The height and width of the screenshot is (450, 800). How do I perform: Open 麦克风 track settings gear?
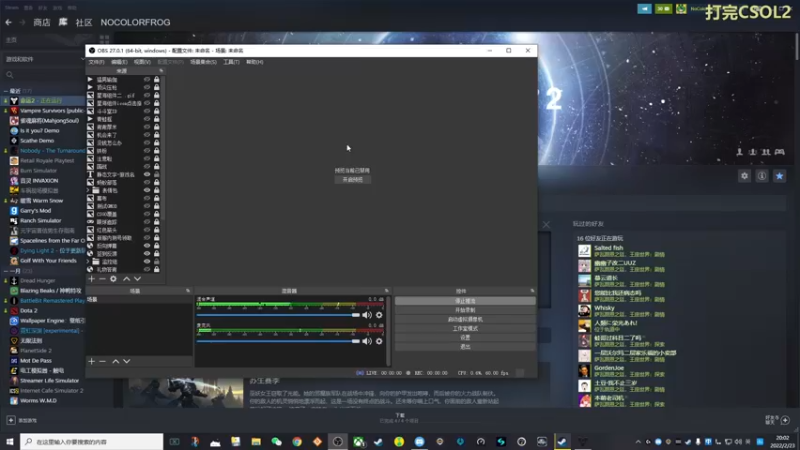379,341
